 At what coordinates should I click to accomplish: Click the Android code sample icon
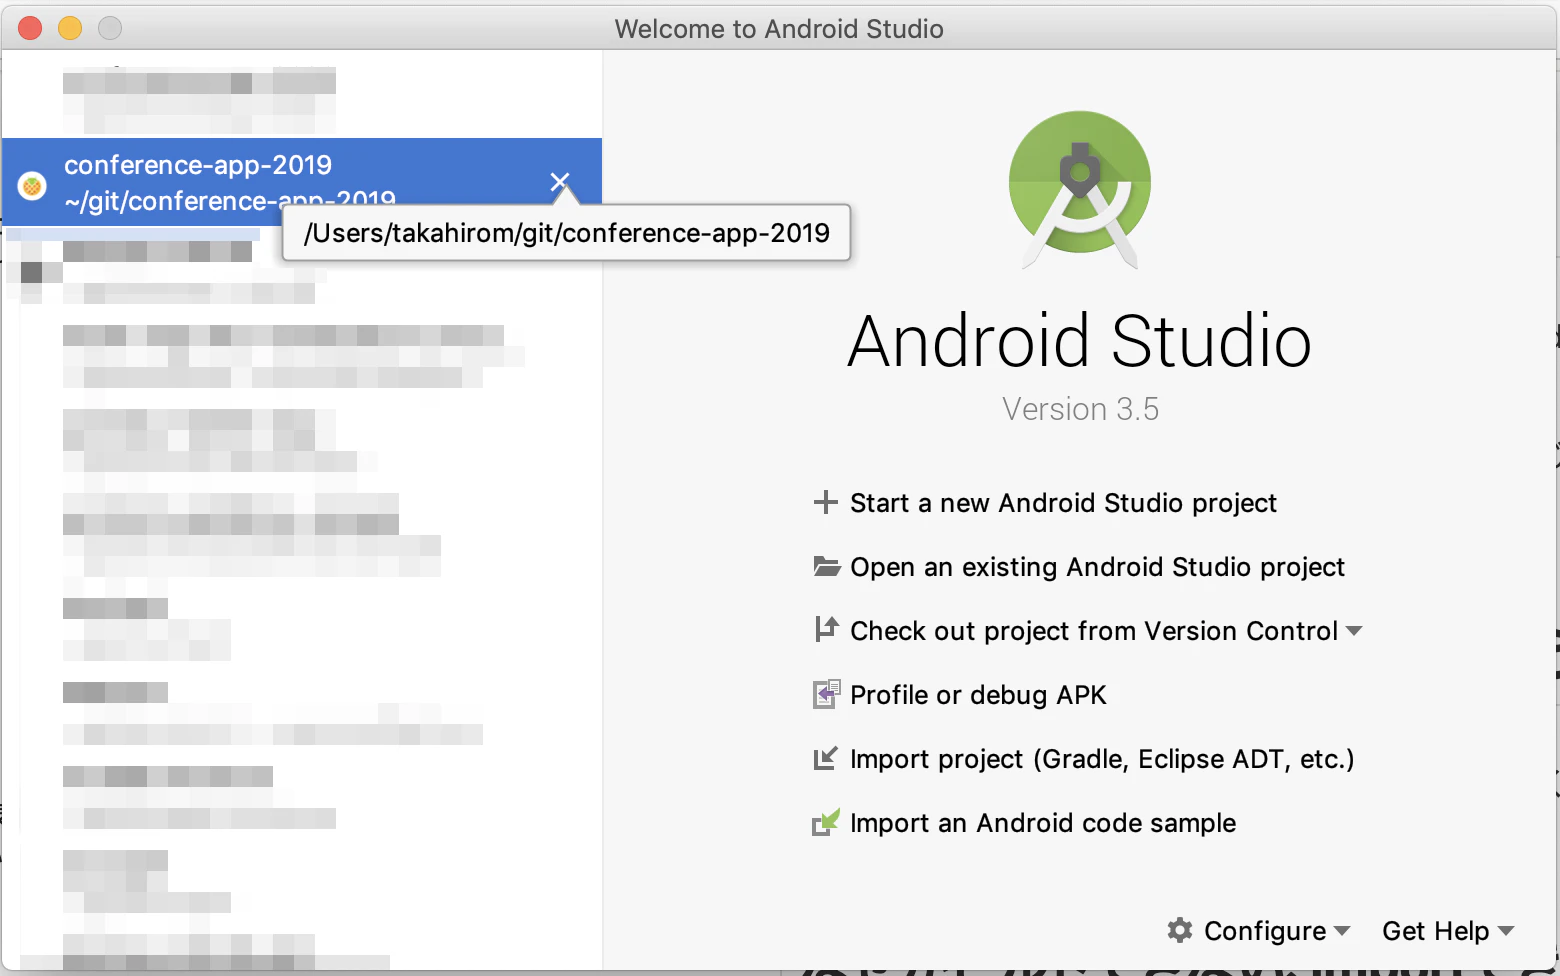(826, 822)
